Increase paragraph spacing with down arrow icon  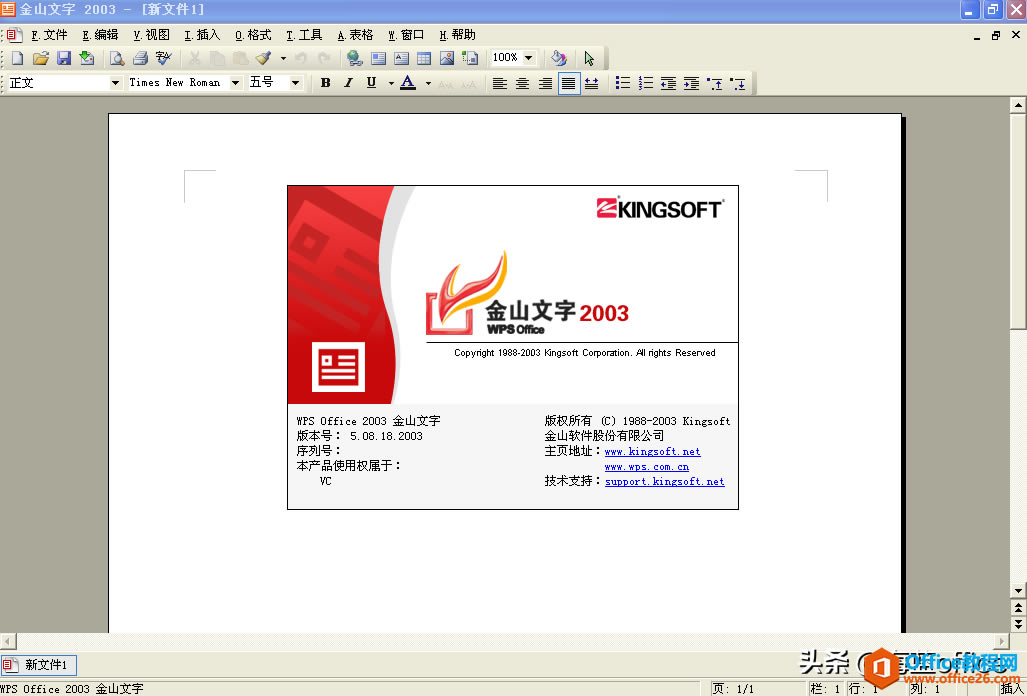click(x=738, y=83)
